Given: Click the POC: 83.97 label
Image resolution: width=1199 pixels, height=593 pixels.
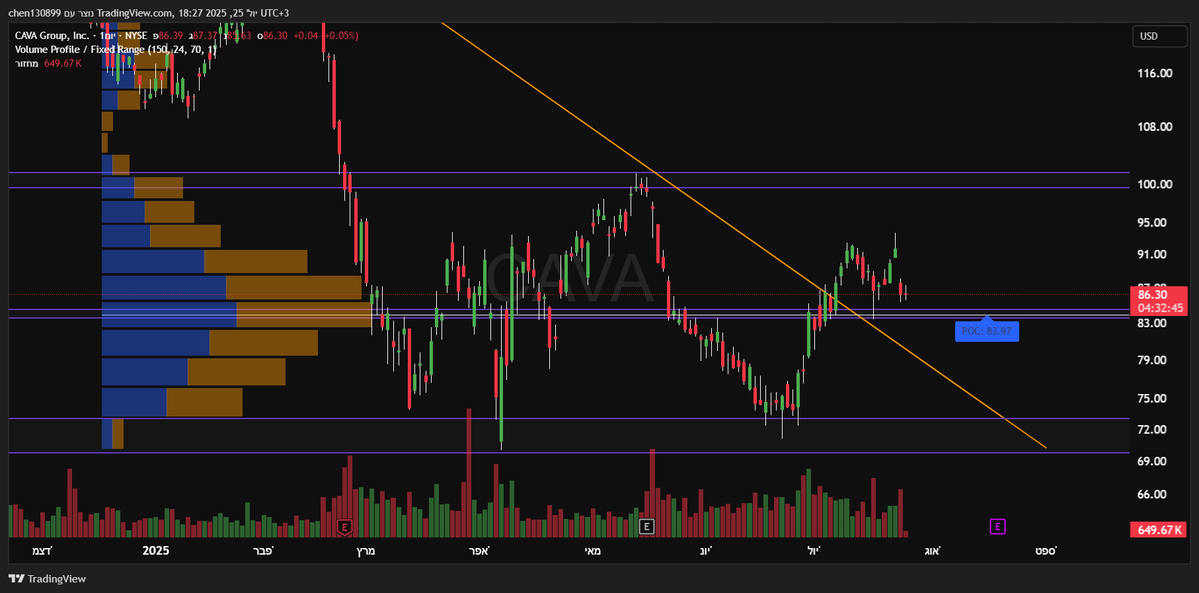Looking at the screenshot, I should point(986,331).
